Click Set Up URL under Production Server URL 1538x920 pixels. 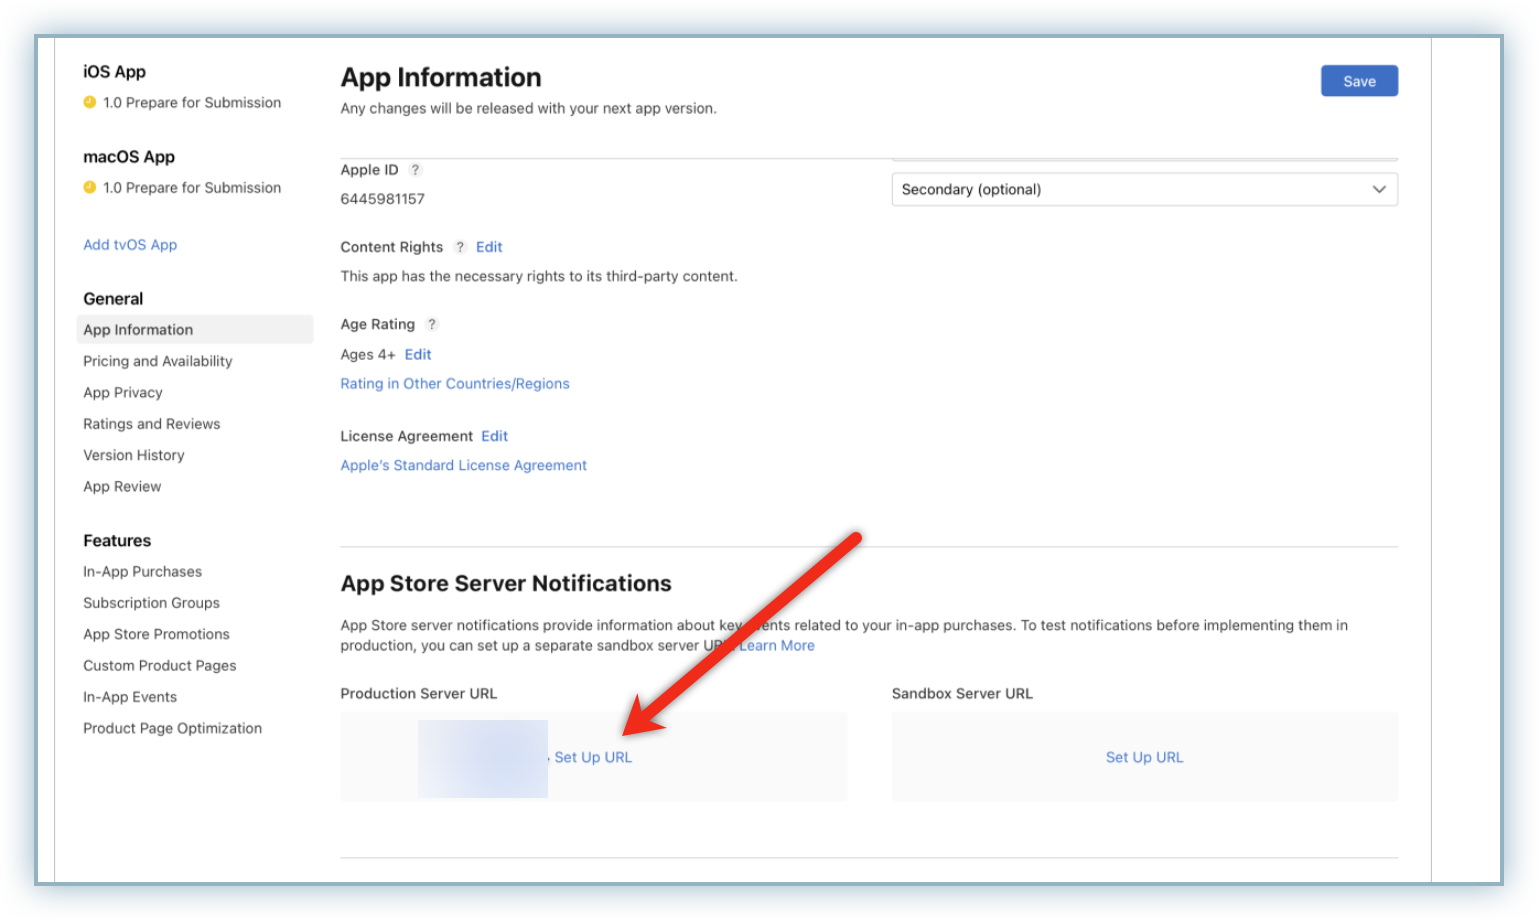pyautogui.click(x=593, y=757)
